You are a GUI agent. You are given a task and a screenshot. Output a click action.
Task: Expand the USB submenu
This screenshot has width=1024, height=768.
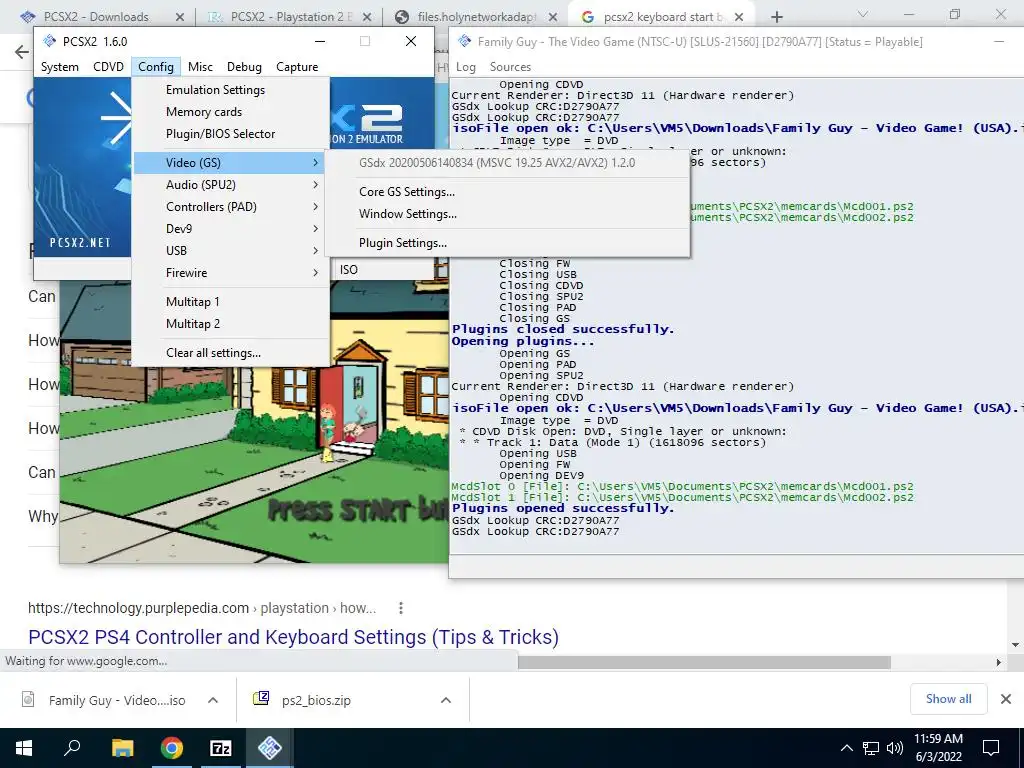231,251
